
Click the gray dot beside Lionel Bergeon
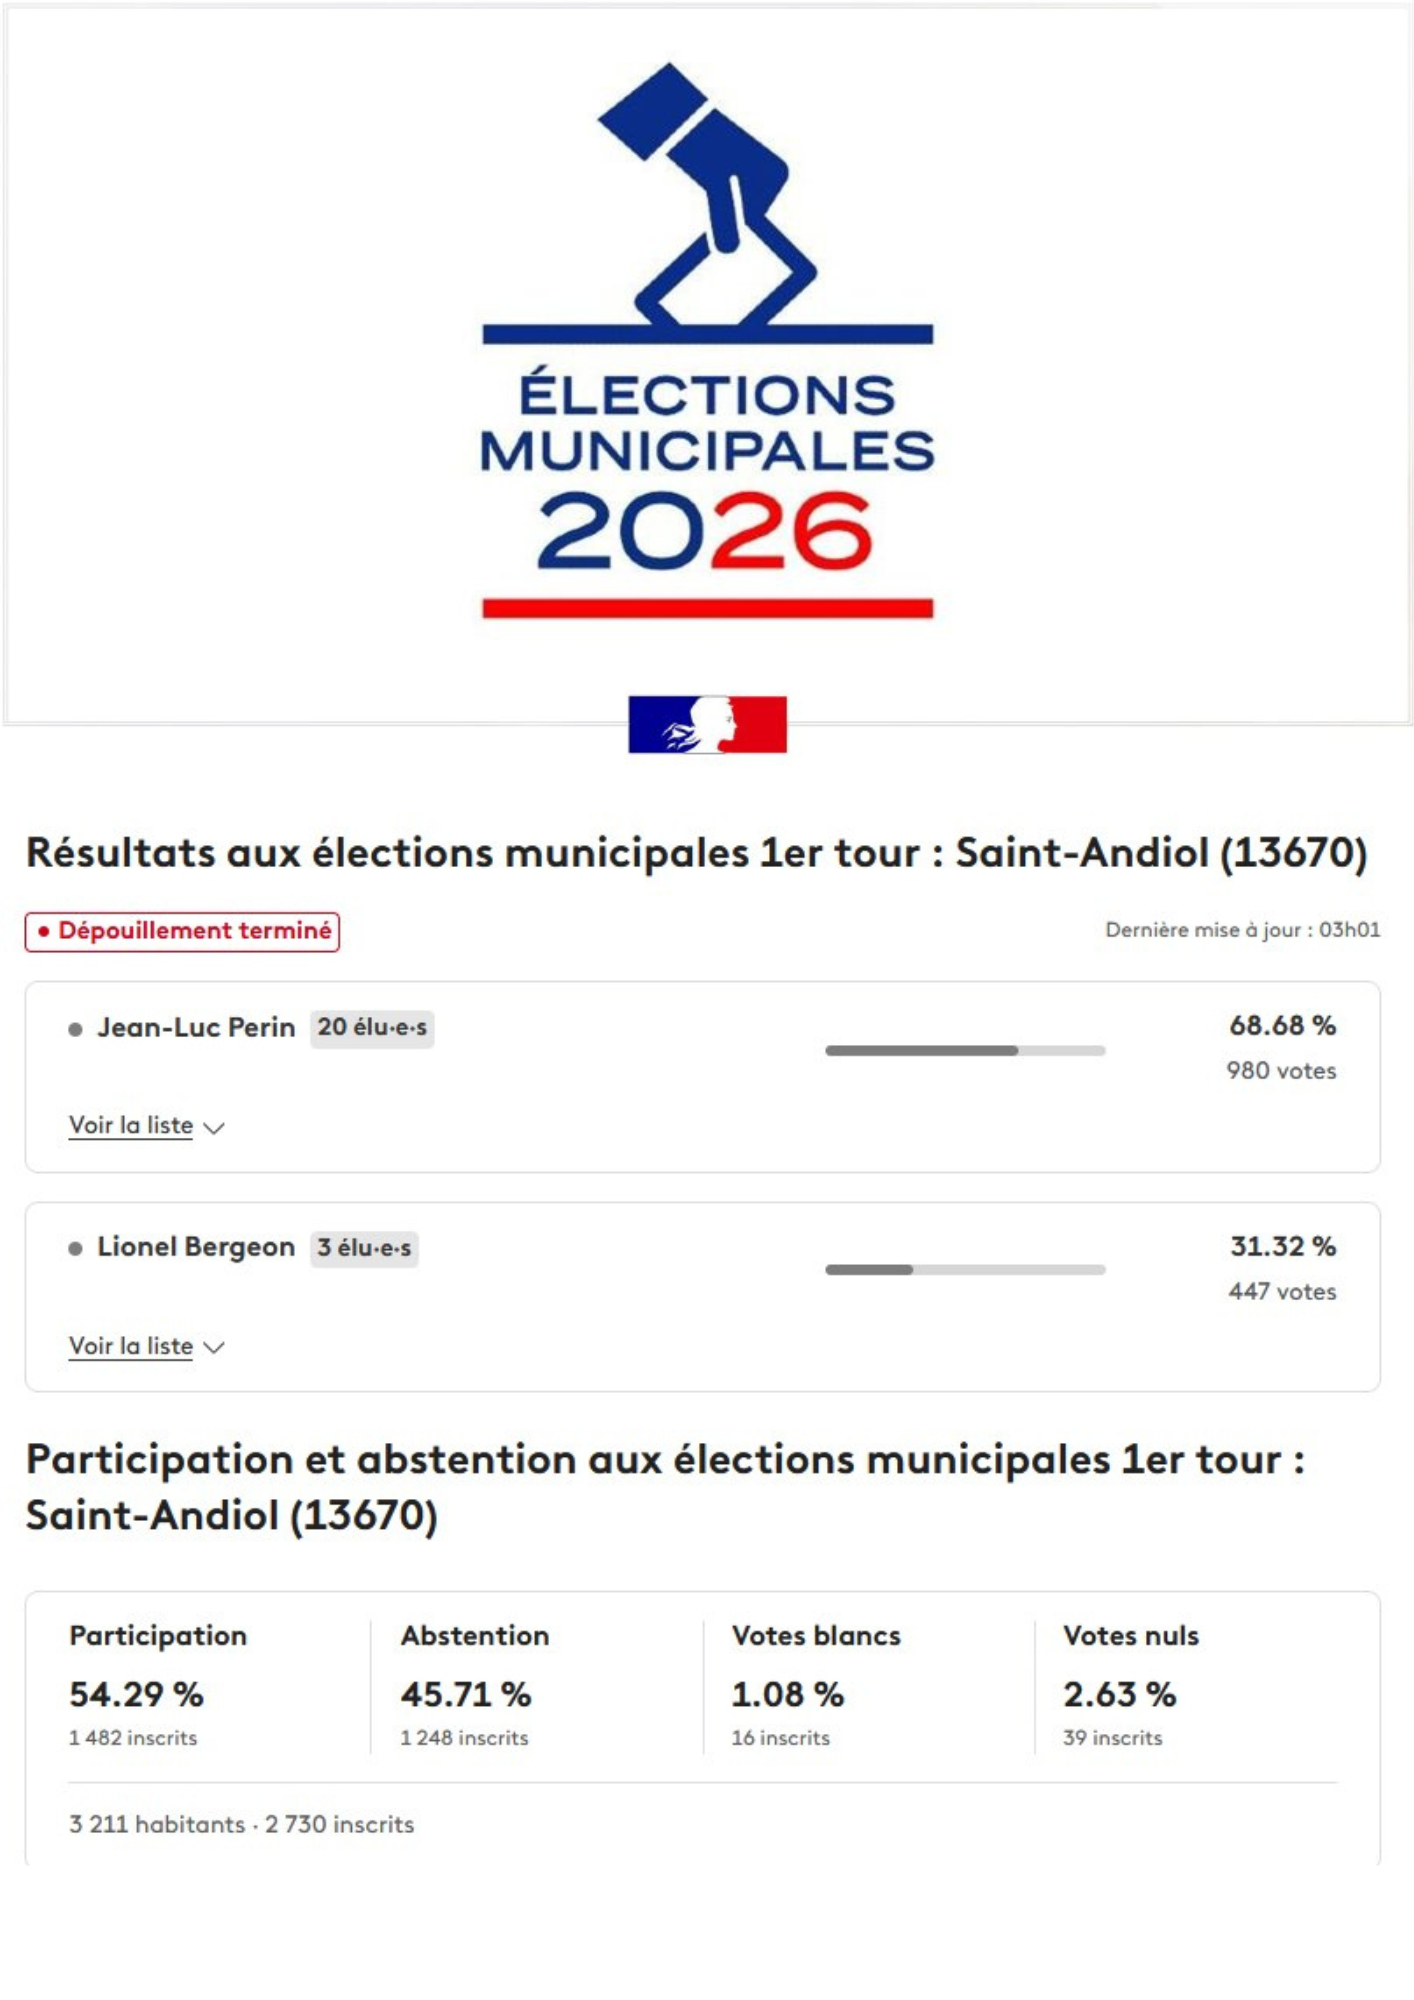(75, 1248)
